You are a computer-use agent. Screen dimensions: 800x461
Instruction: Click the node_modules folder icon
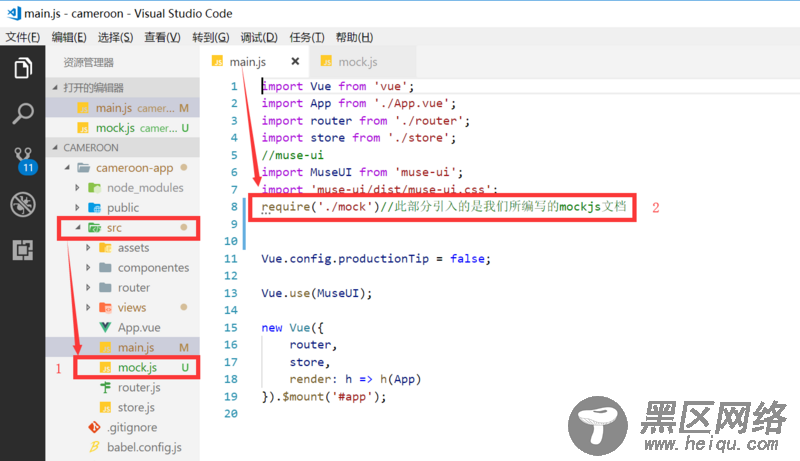[x=94, y=188]
